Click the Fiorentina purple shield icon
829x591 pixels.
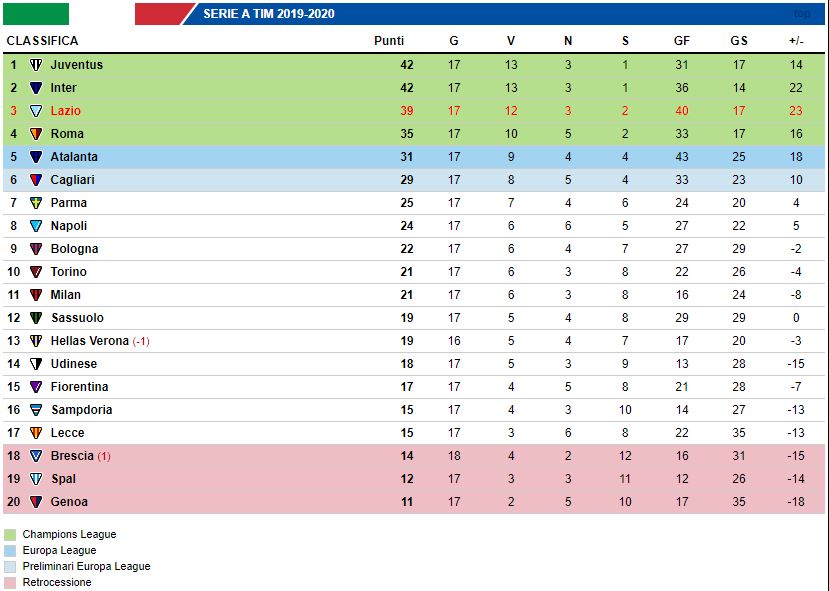coord(36,387)
